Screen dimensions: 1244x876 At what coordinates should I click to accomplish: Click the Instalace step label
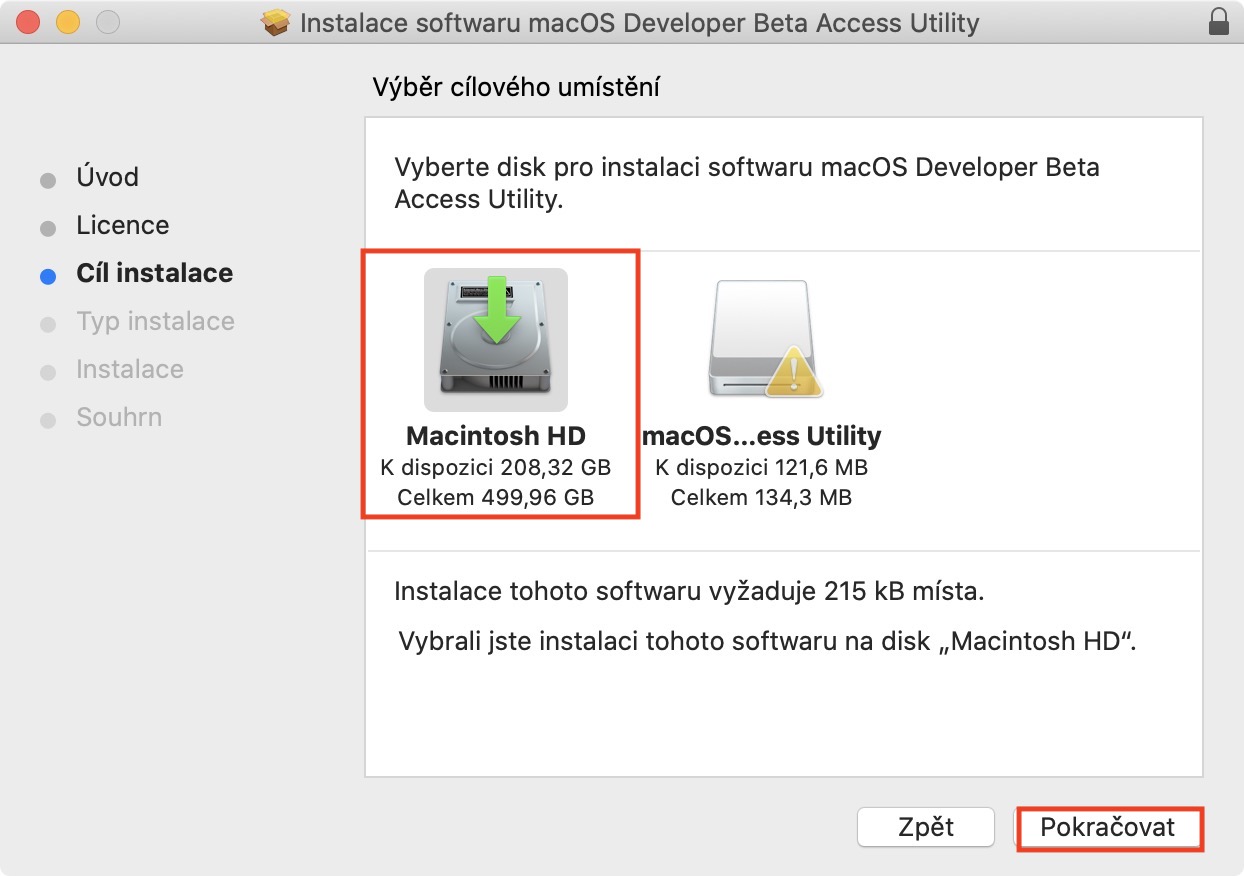click(x=130, y=370)
